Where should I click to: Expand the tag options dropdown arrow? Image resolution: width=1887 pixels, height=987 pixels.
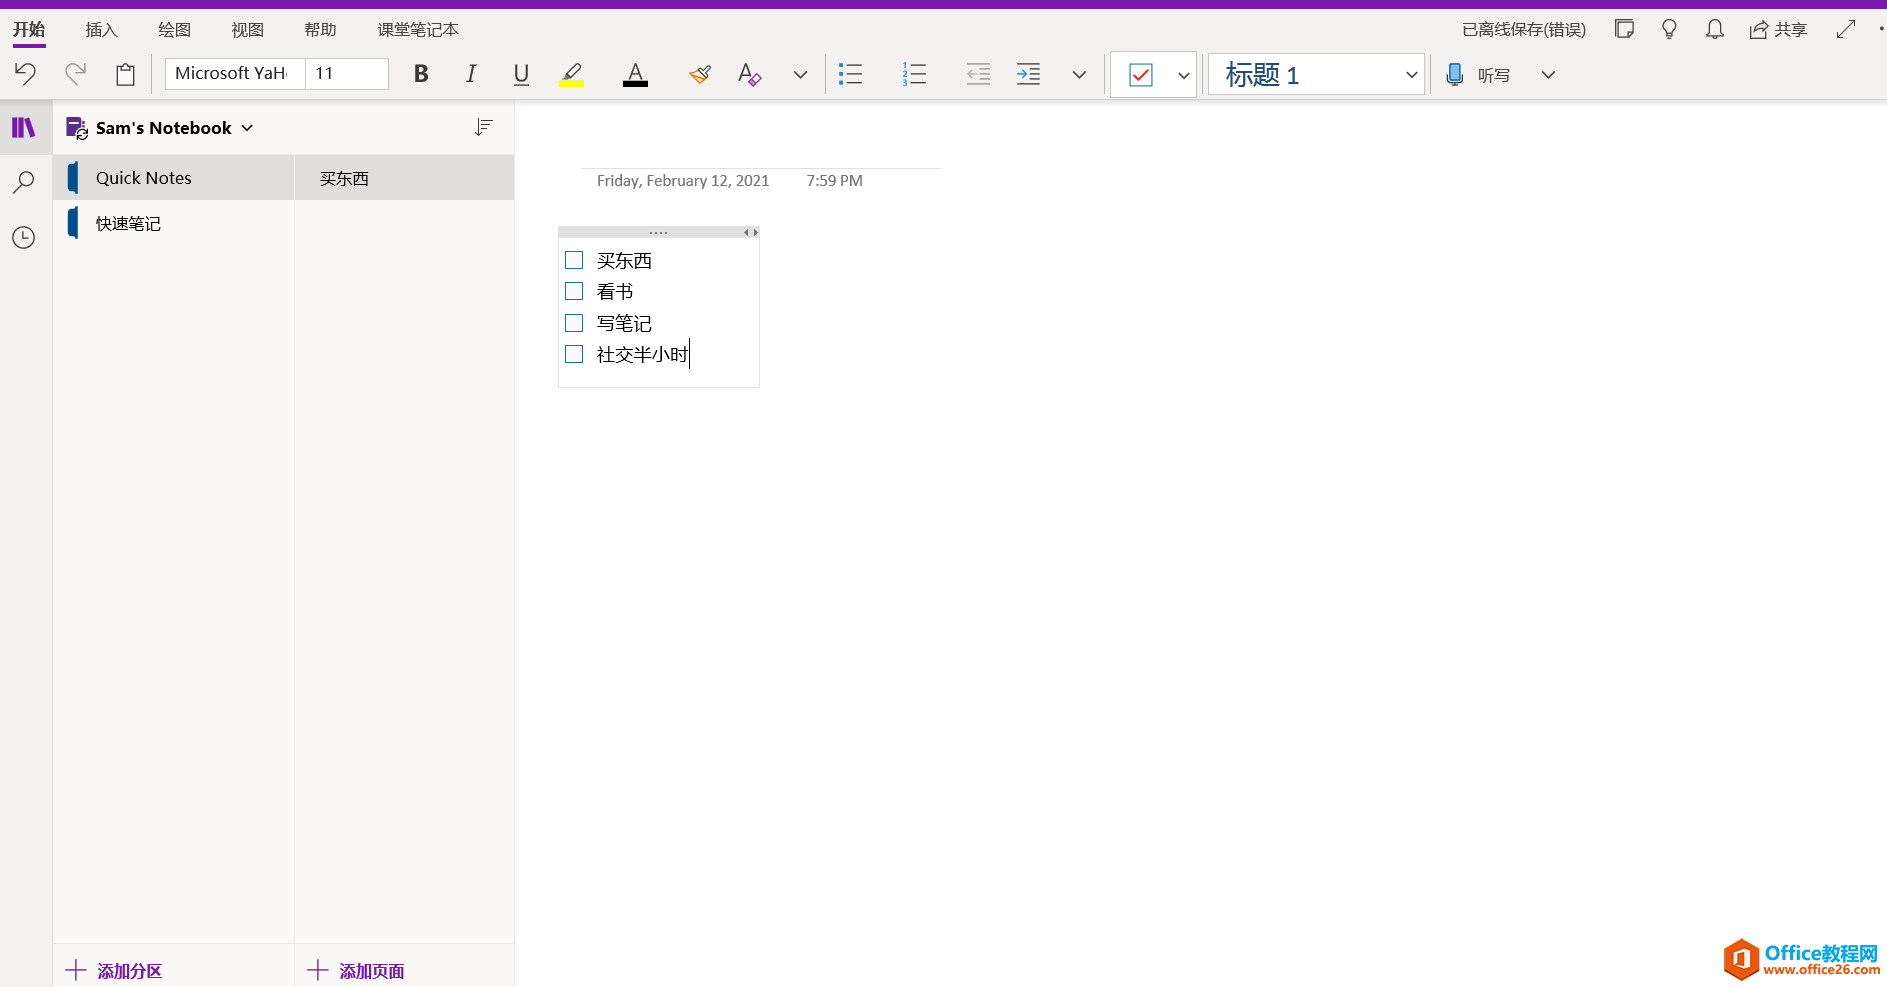(x=1184, y=74)
